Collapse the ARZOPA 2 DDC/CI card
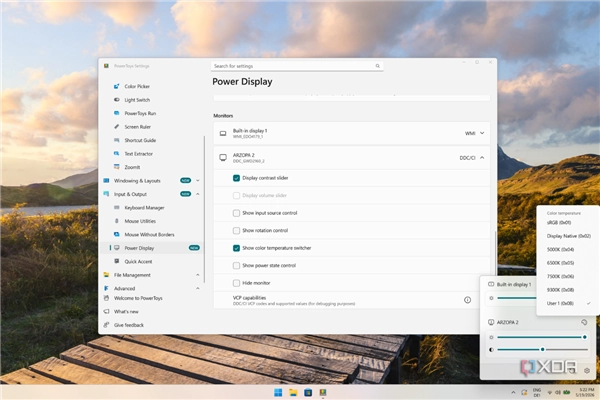 pyautogui.click(x=482, y=158)
